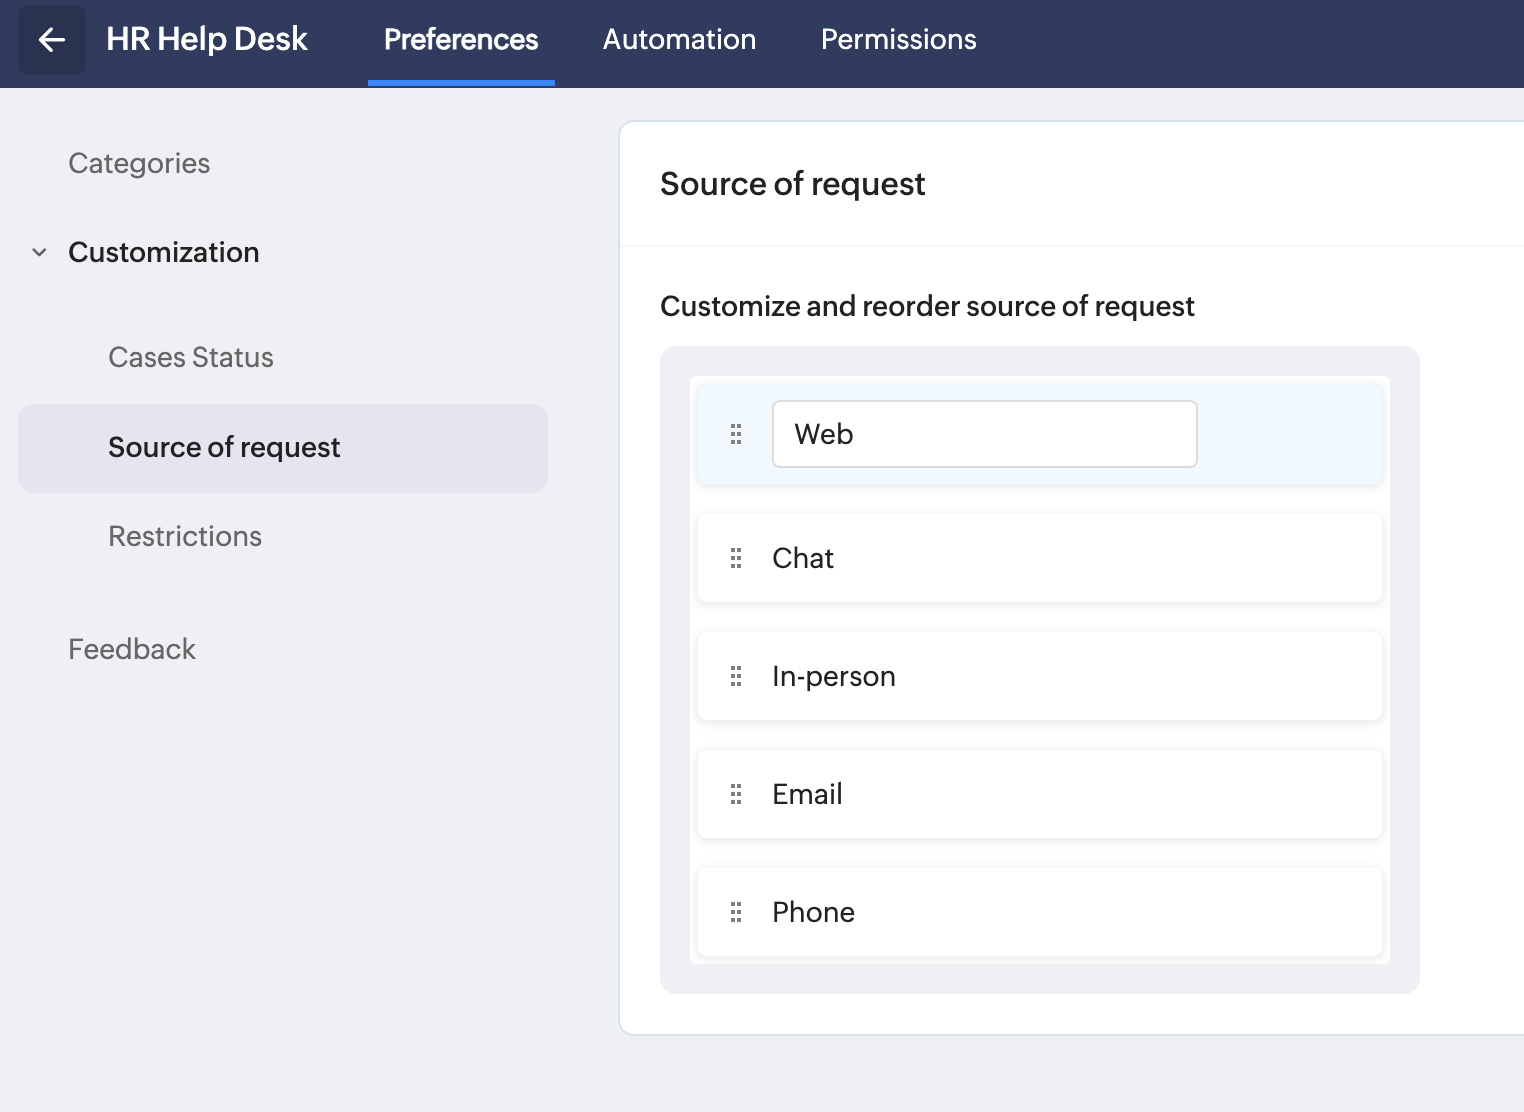Select the In-person source row
Viewport: 1524px width, 1112px height.
pyautogui.click(x=1040, y=676)
